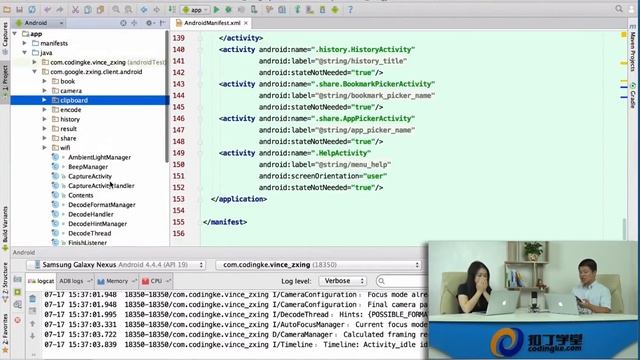The height and width of the screenshot is (360, 640).
Task: Open the Build Variants side tab
Action: [5, 228]
